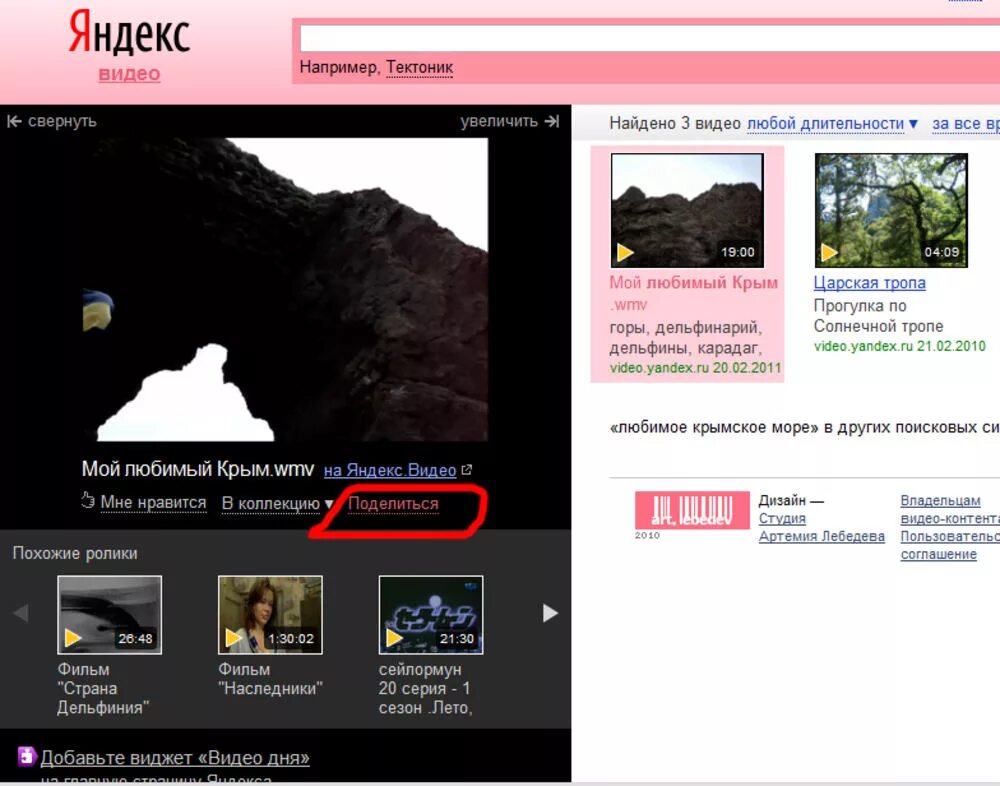Click Похожие ролики heading
Image resolution: width=1000 pixels, height=786 pixels.
[x=75, y=553]
